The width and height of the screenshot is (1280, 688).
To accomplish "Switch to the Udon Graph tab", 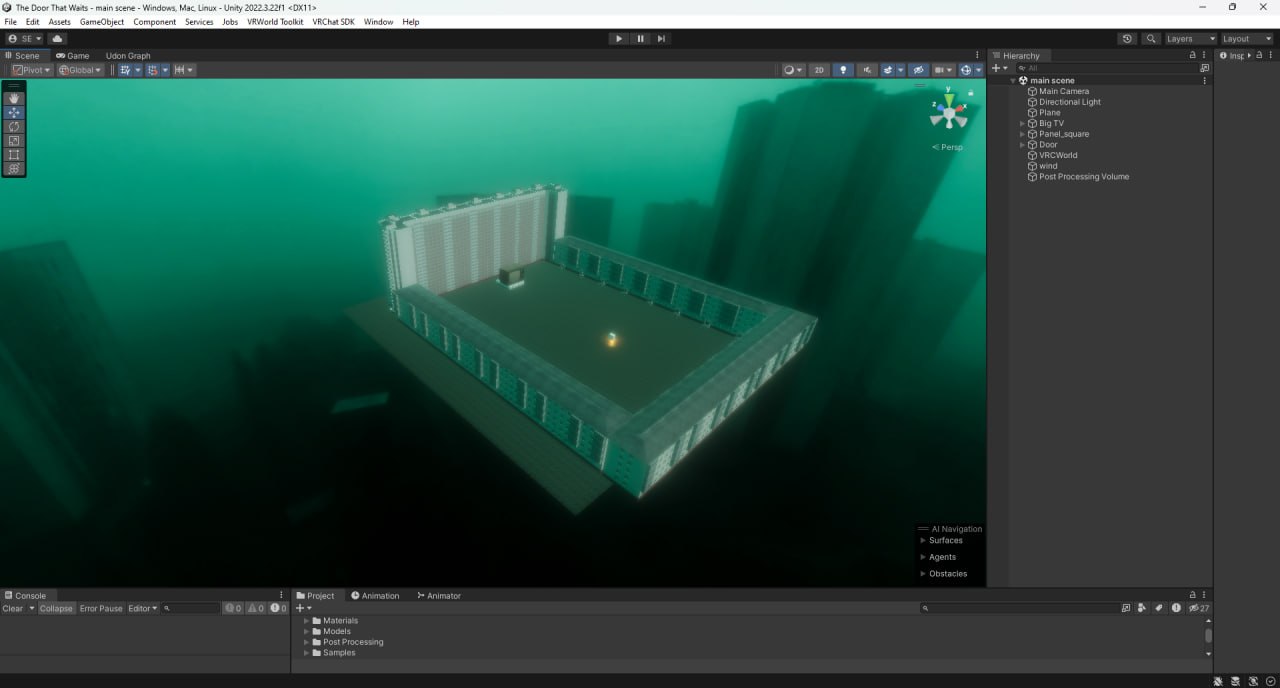I will point(128,56).
